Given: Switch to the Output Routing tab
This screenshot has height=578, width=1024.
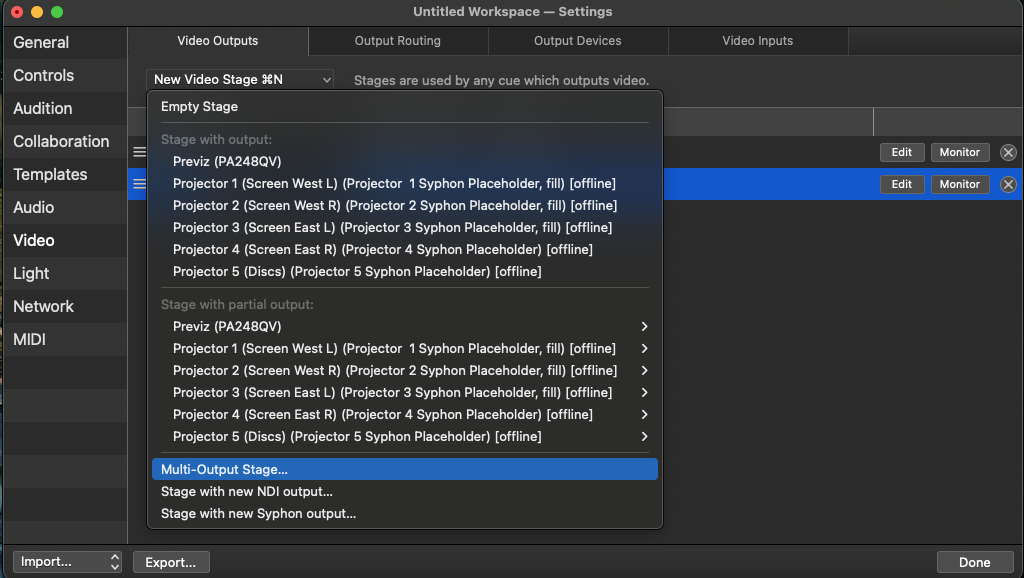Looking at the screenshot, I should pyautogui.click(x=397, y=41).
